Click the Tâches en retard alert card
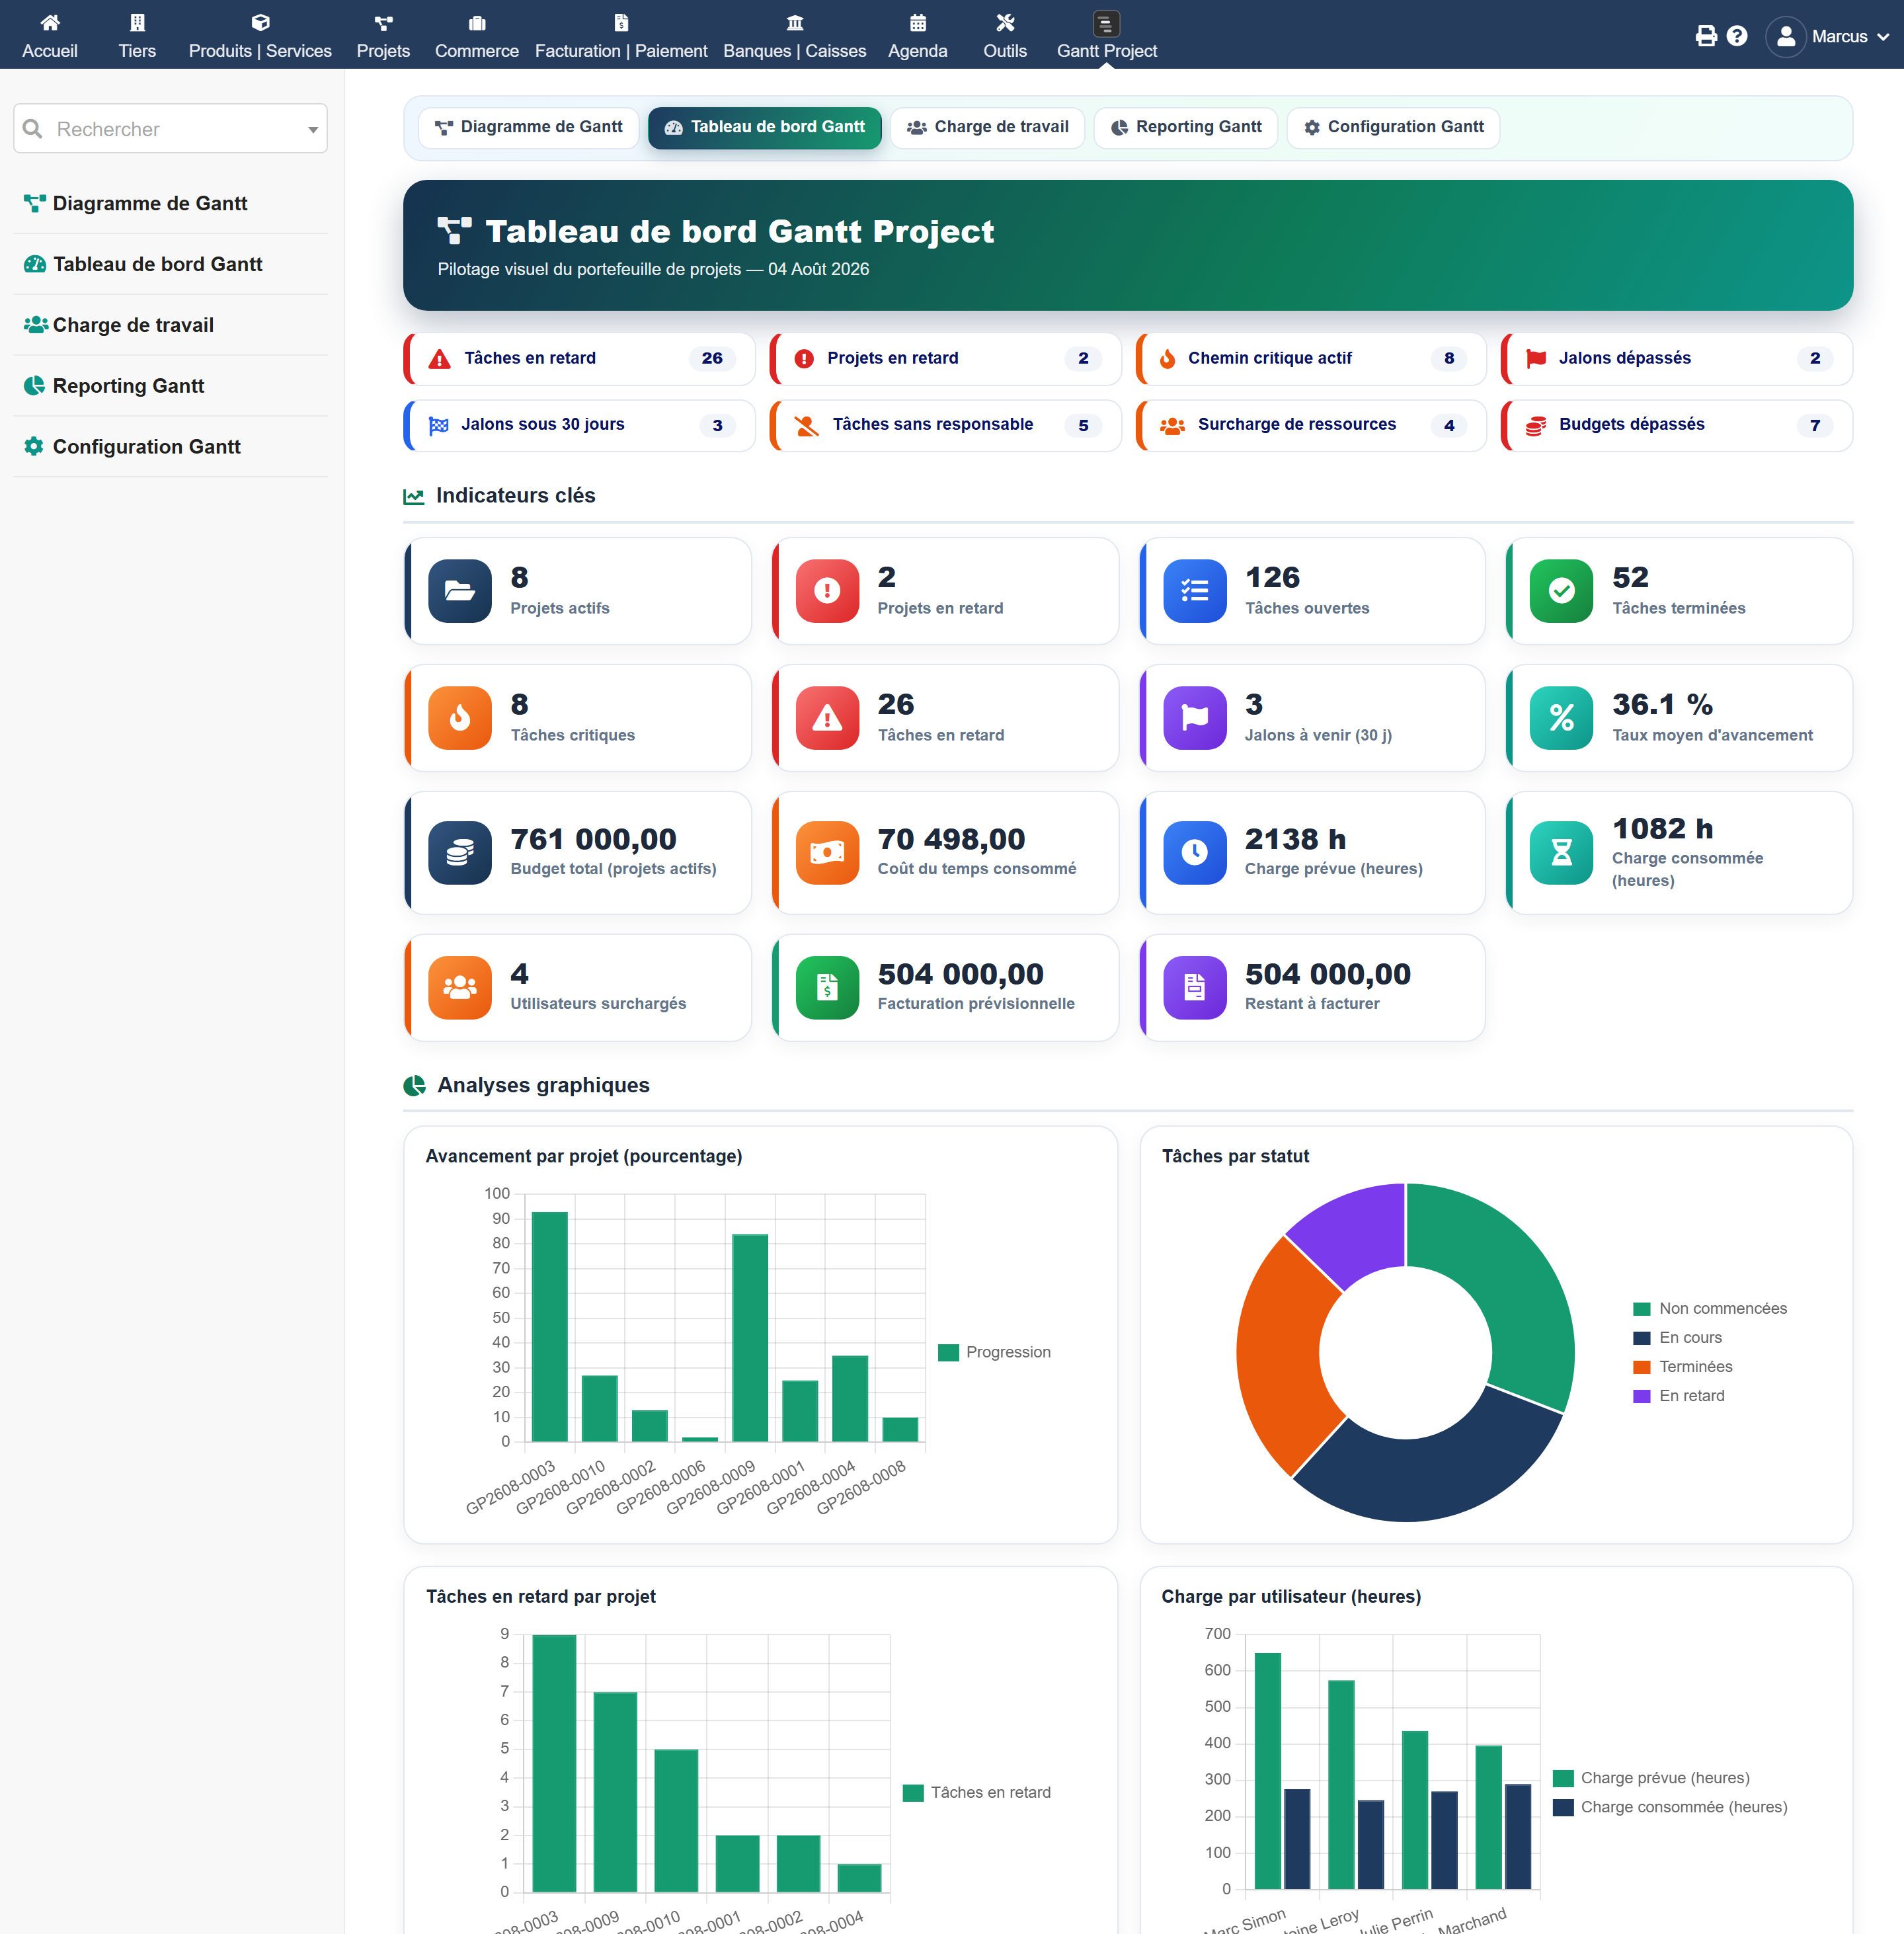This screenshot has height=1934, width=1904. pyautogui.click(x=579, y=358)
